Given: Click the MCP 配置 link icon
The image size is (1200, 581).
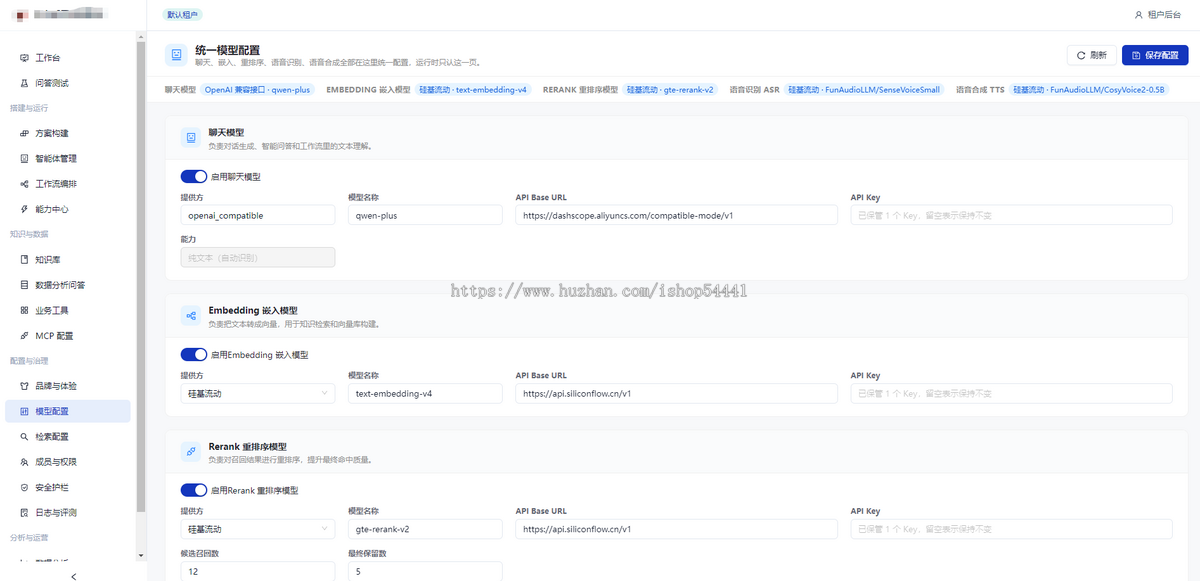Looking at the screenshot, I should pos(25,336).
